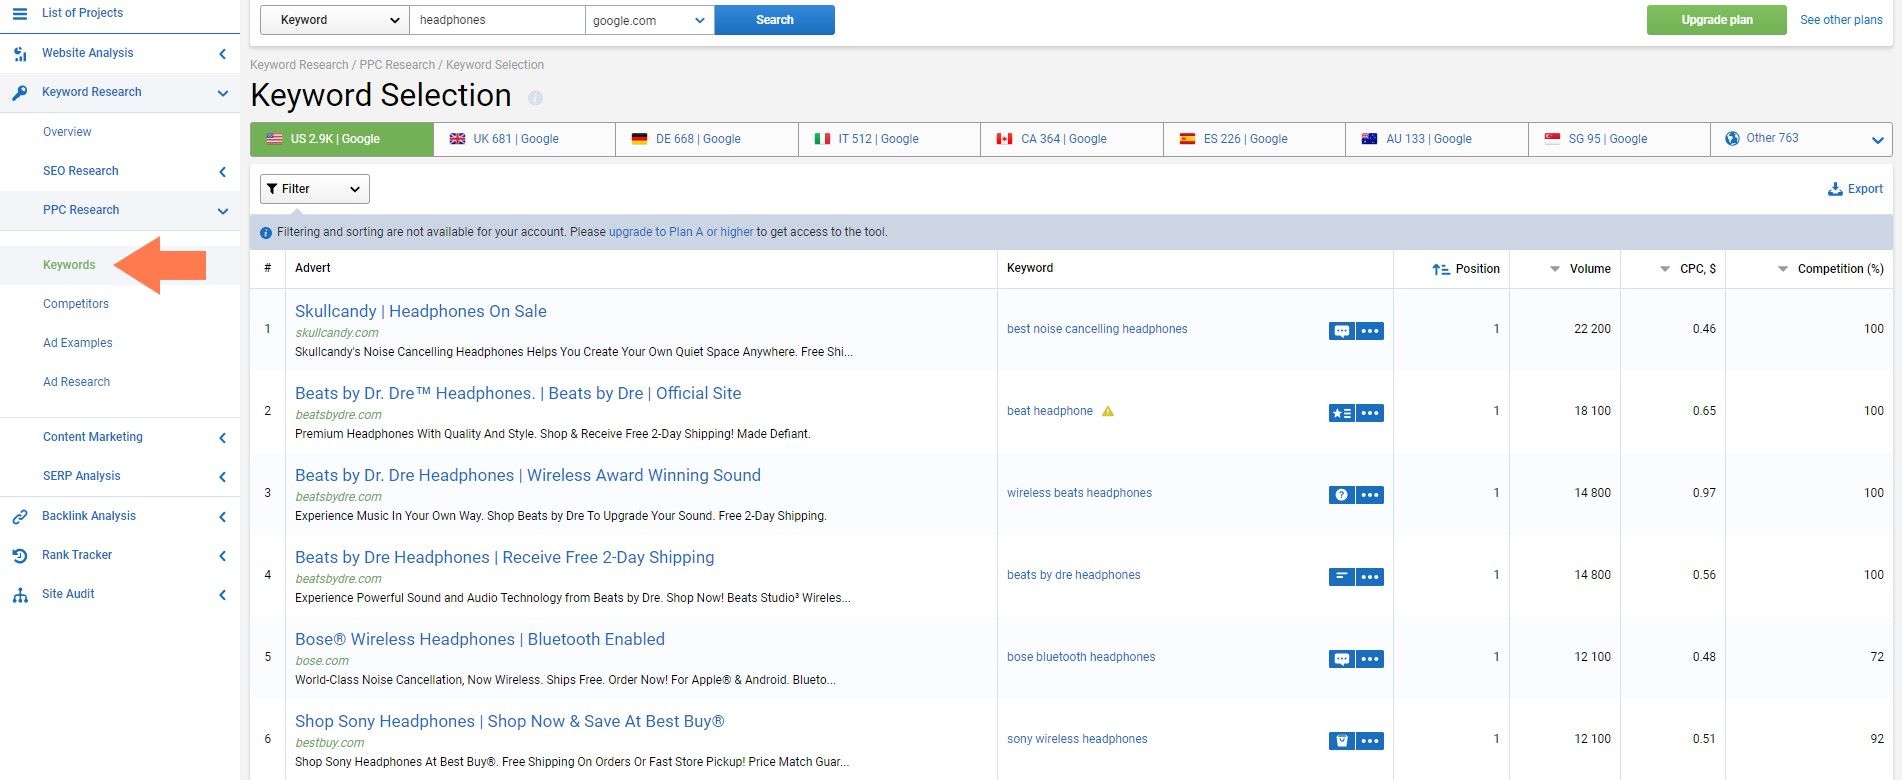Click the Keyword Research key icon

click(20, 92)
